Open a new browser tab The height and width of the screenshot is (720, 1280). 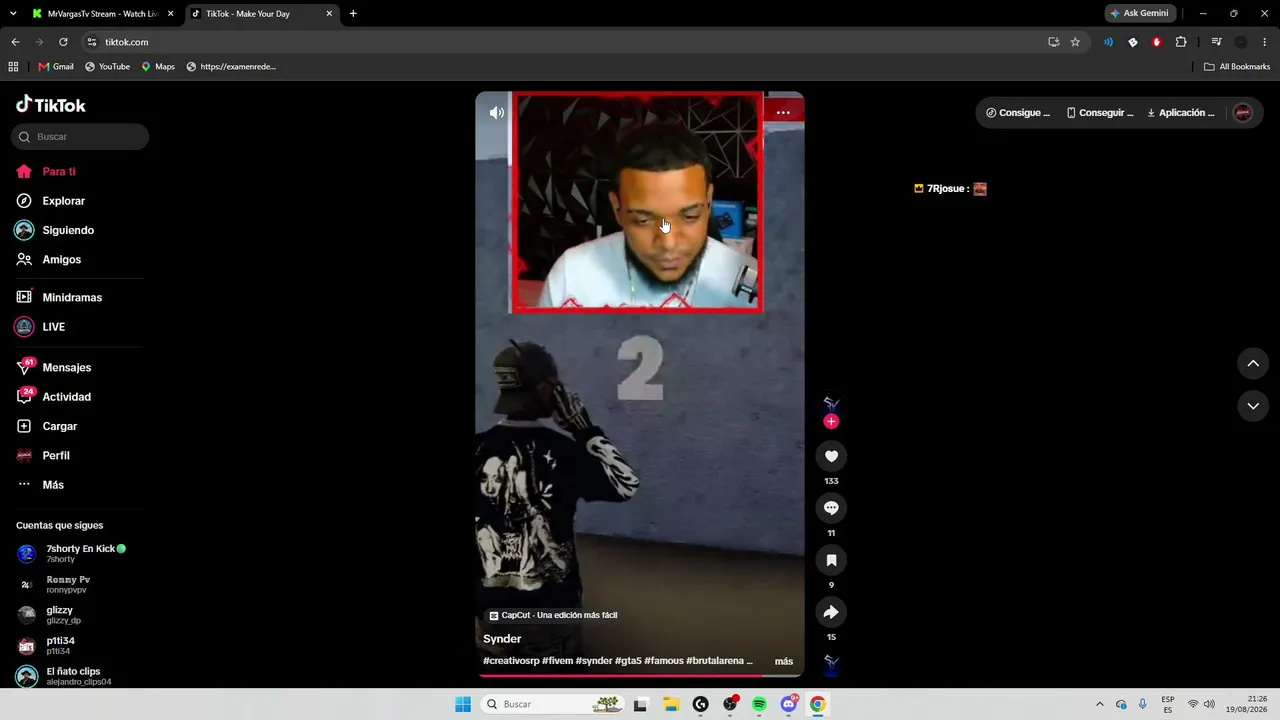pyautogui.click(x=353, y=14)
